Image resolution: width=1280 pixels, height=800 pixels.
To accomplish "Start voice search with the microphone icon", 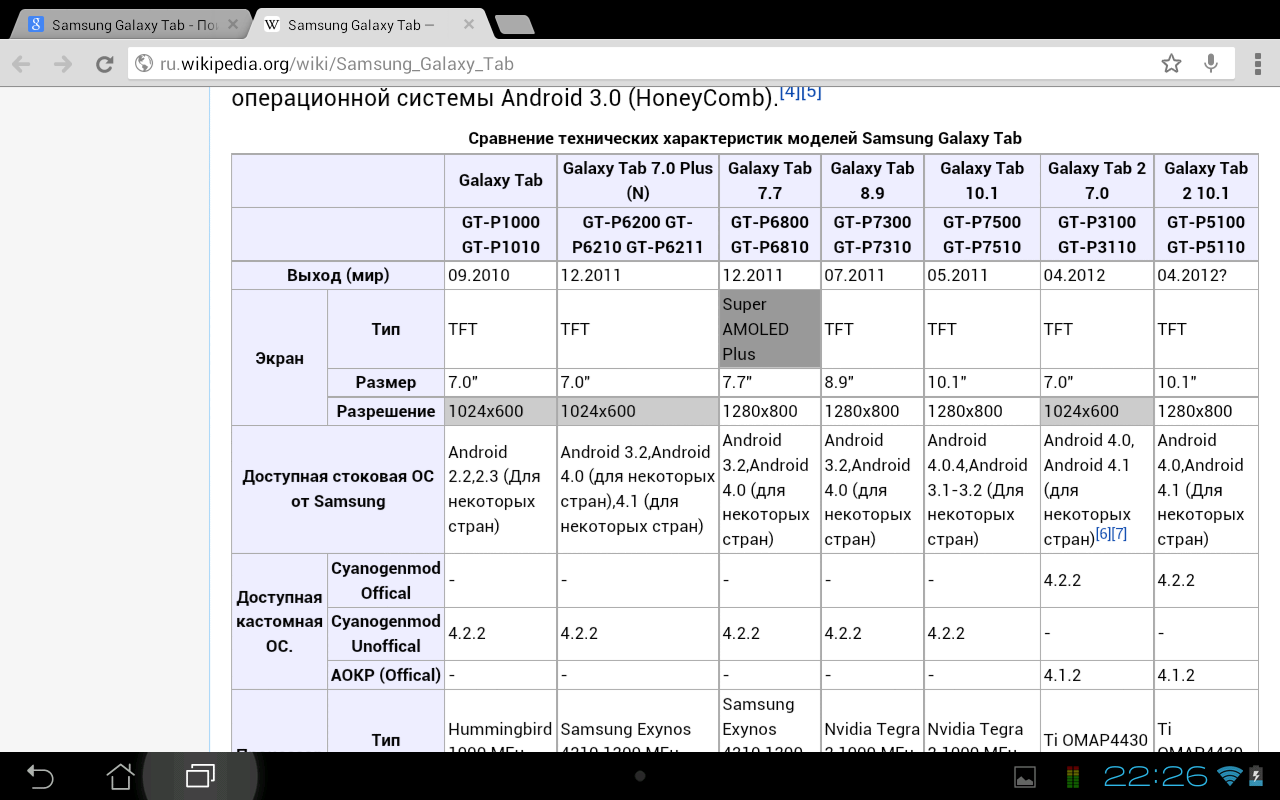I will [x=1211, y=64].
